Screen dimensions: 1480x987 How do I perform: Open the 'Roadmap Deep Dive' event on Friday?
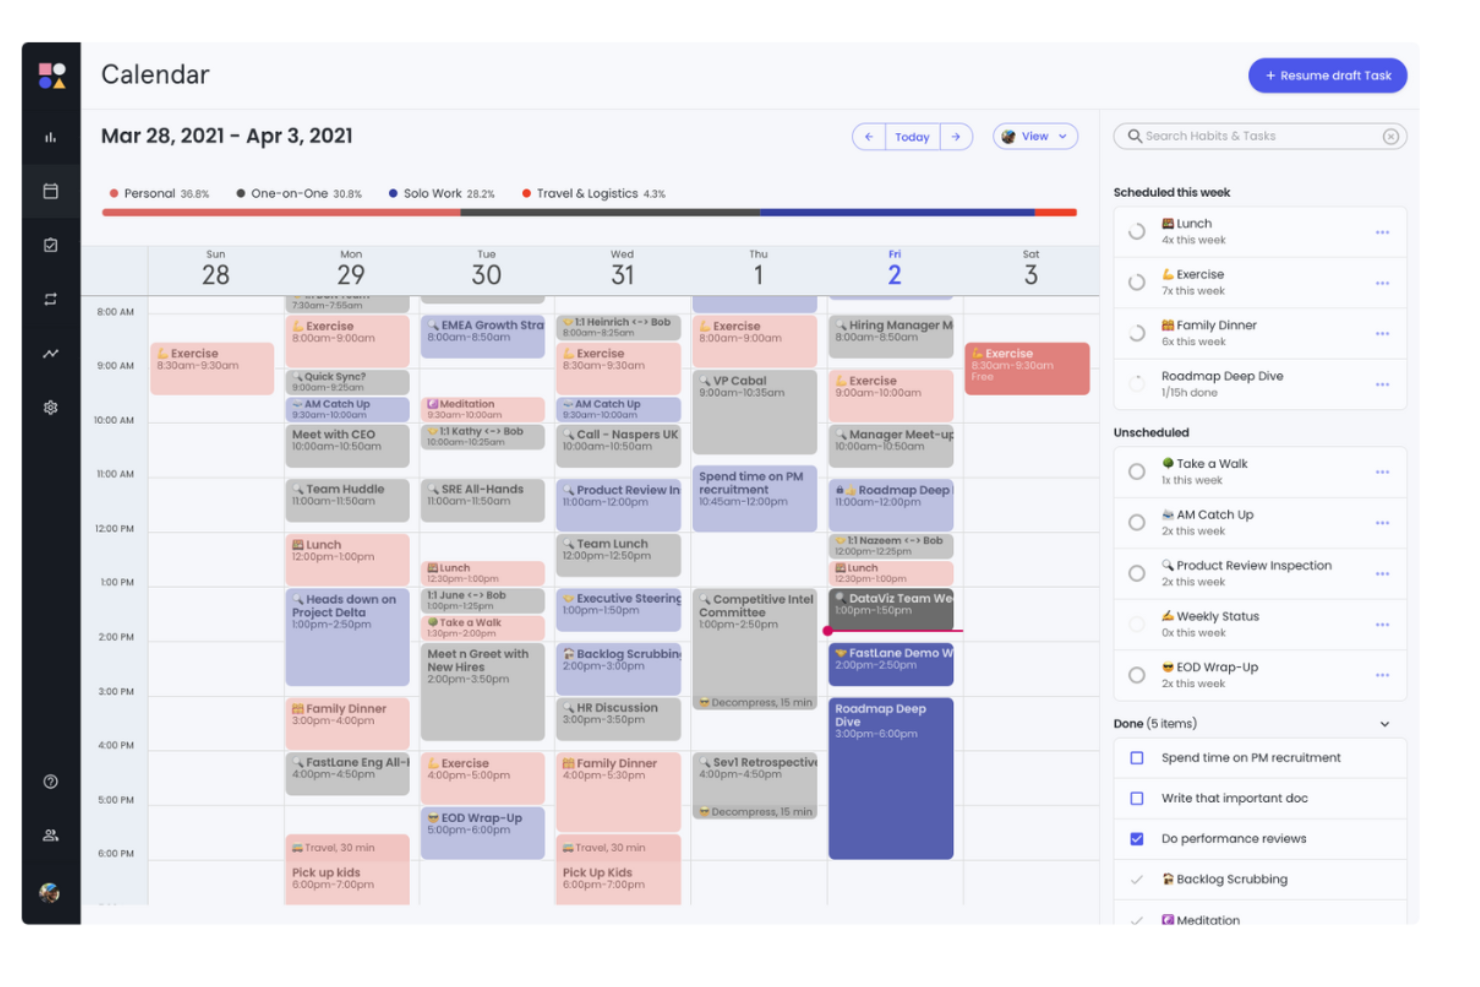tap(891, 780)
